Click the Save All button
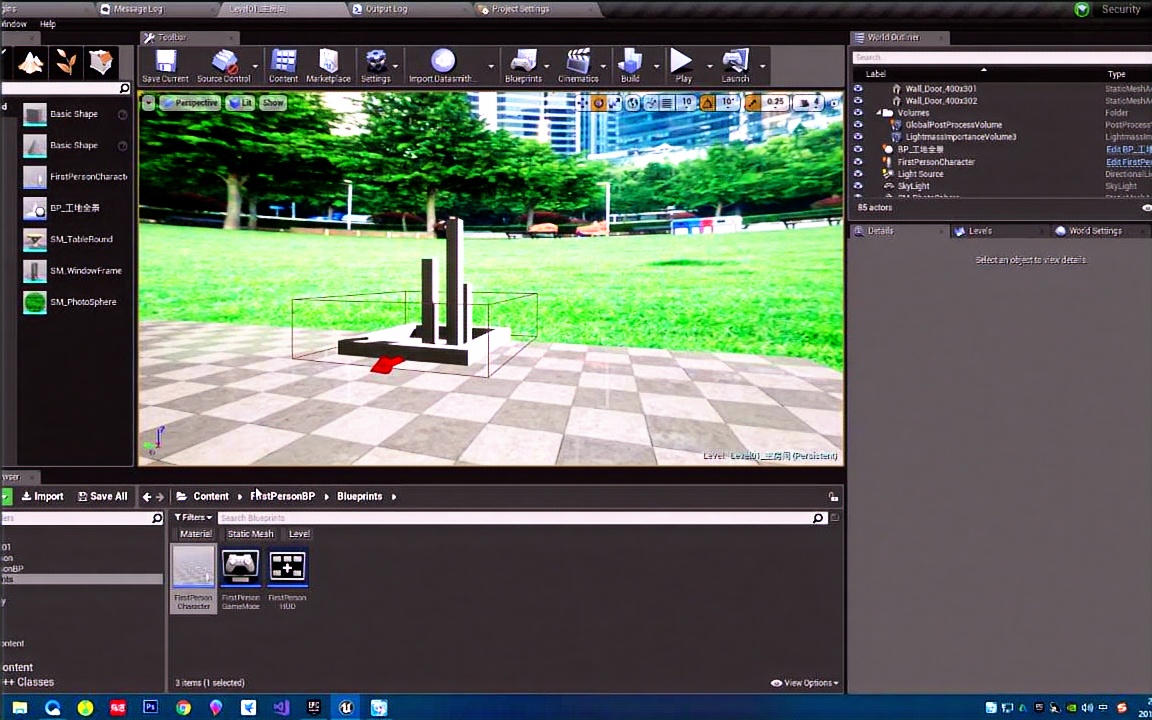This screenshot has width=1152, height=720. (x=101, y=495)
